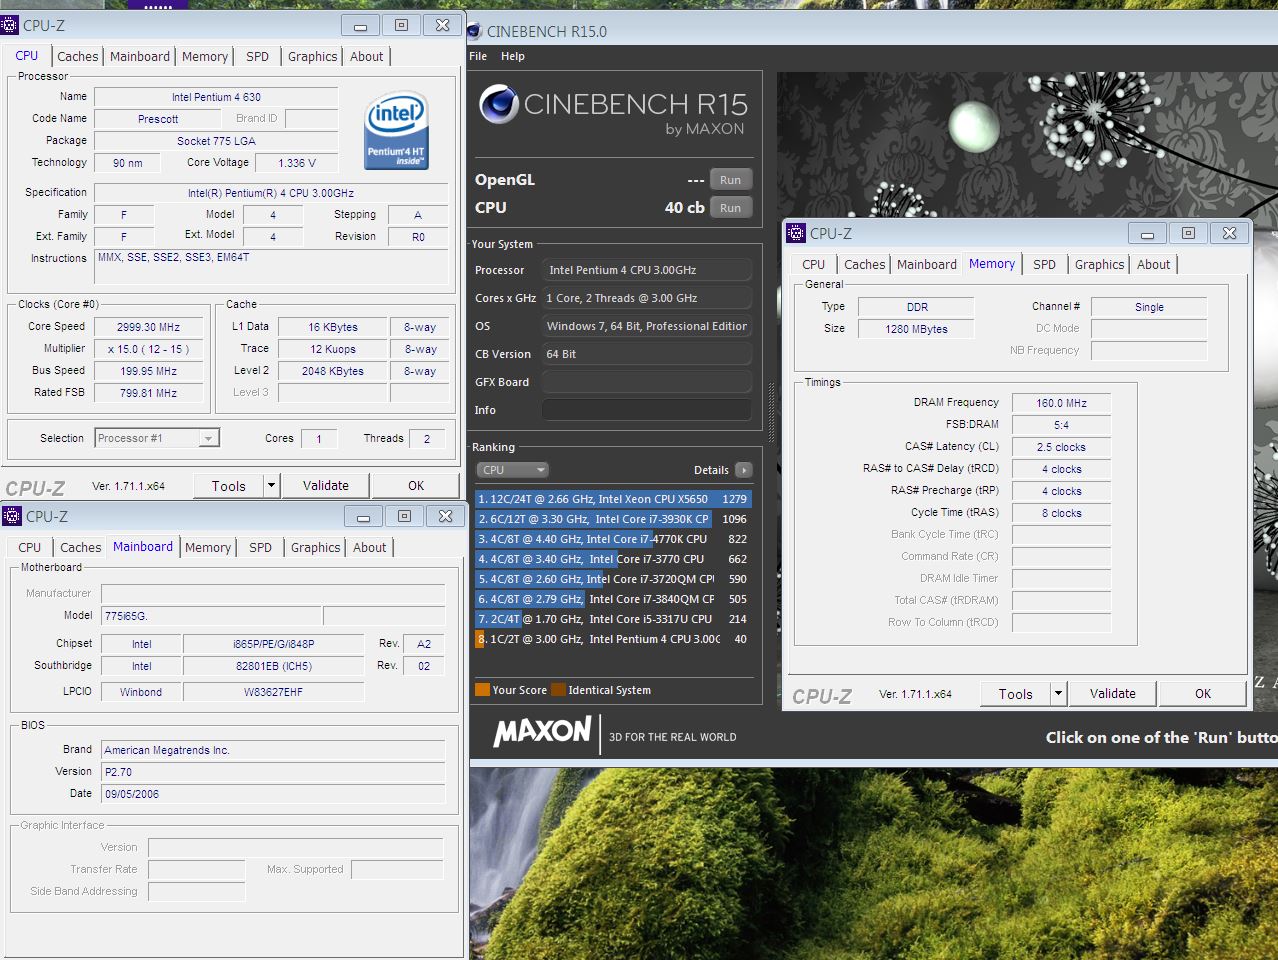Image resolution: width=1278 pixels, height=960 pixels.
Task: Select SPD tab in Memory CPU-Z window
Action: [x=1044, y=264]
